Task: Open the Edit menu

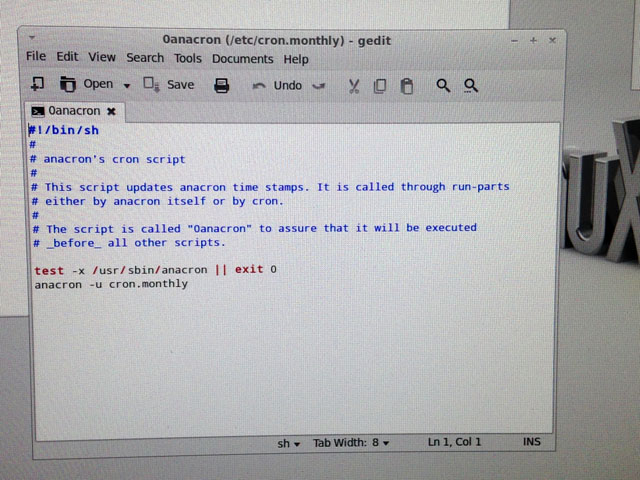Action: (x=67, y=56)
